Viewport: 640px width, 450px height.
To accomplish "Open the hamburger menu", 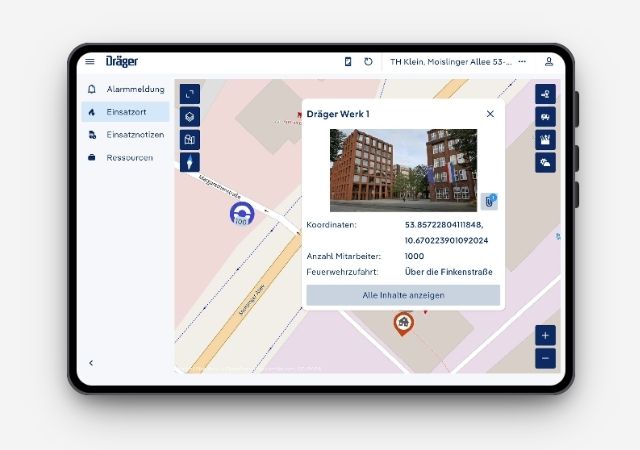I will point(90,62).
